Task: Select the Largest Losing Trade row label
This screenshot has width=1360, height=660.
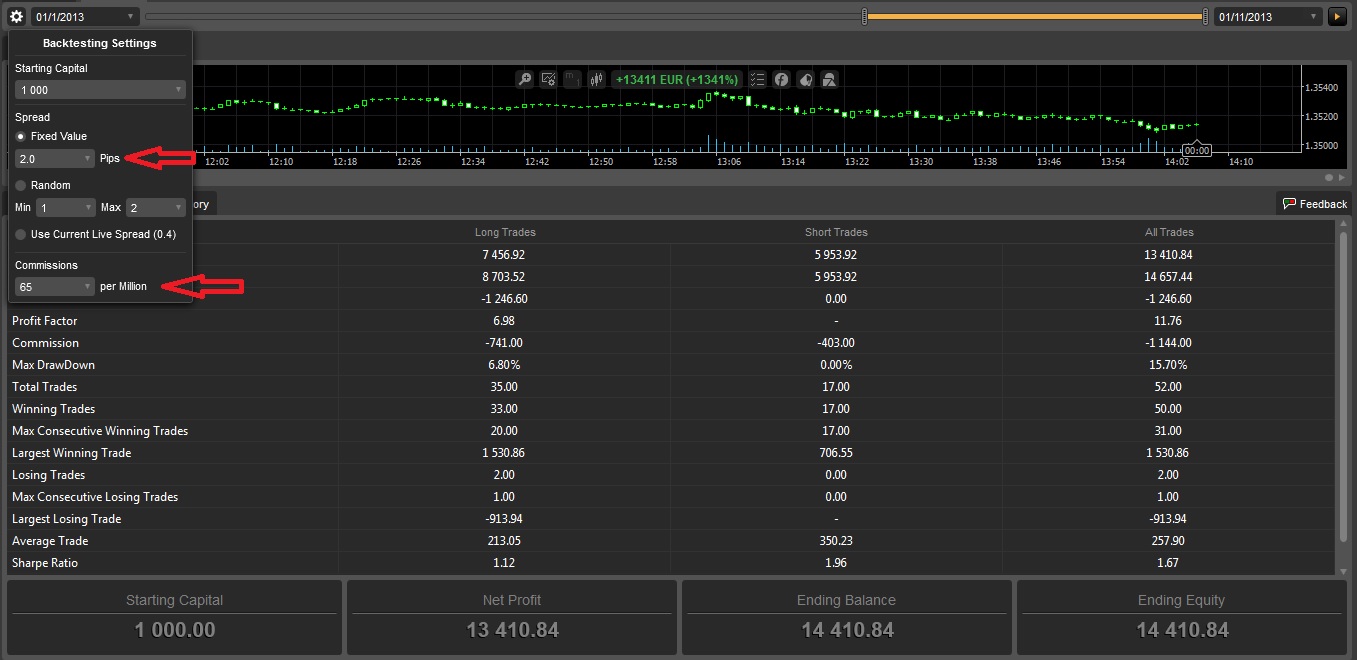Action: tap(67, 519)
